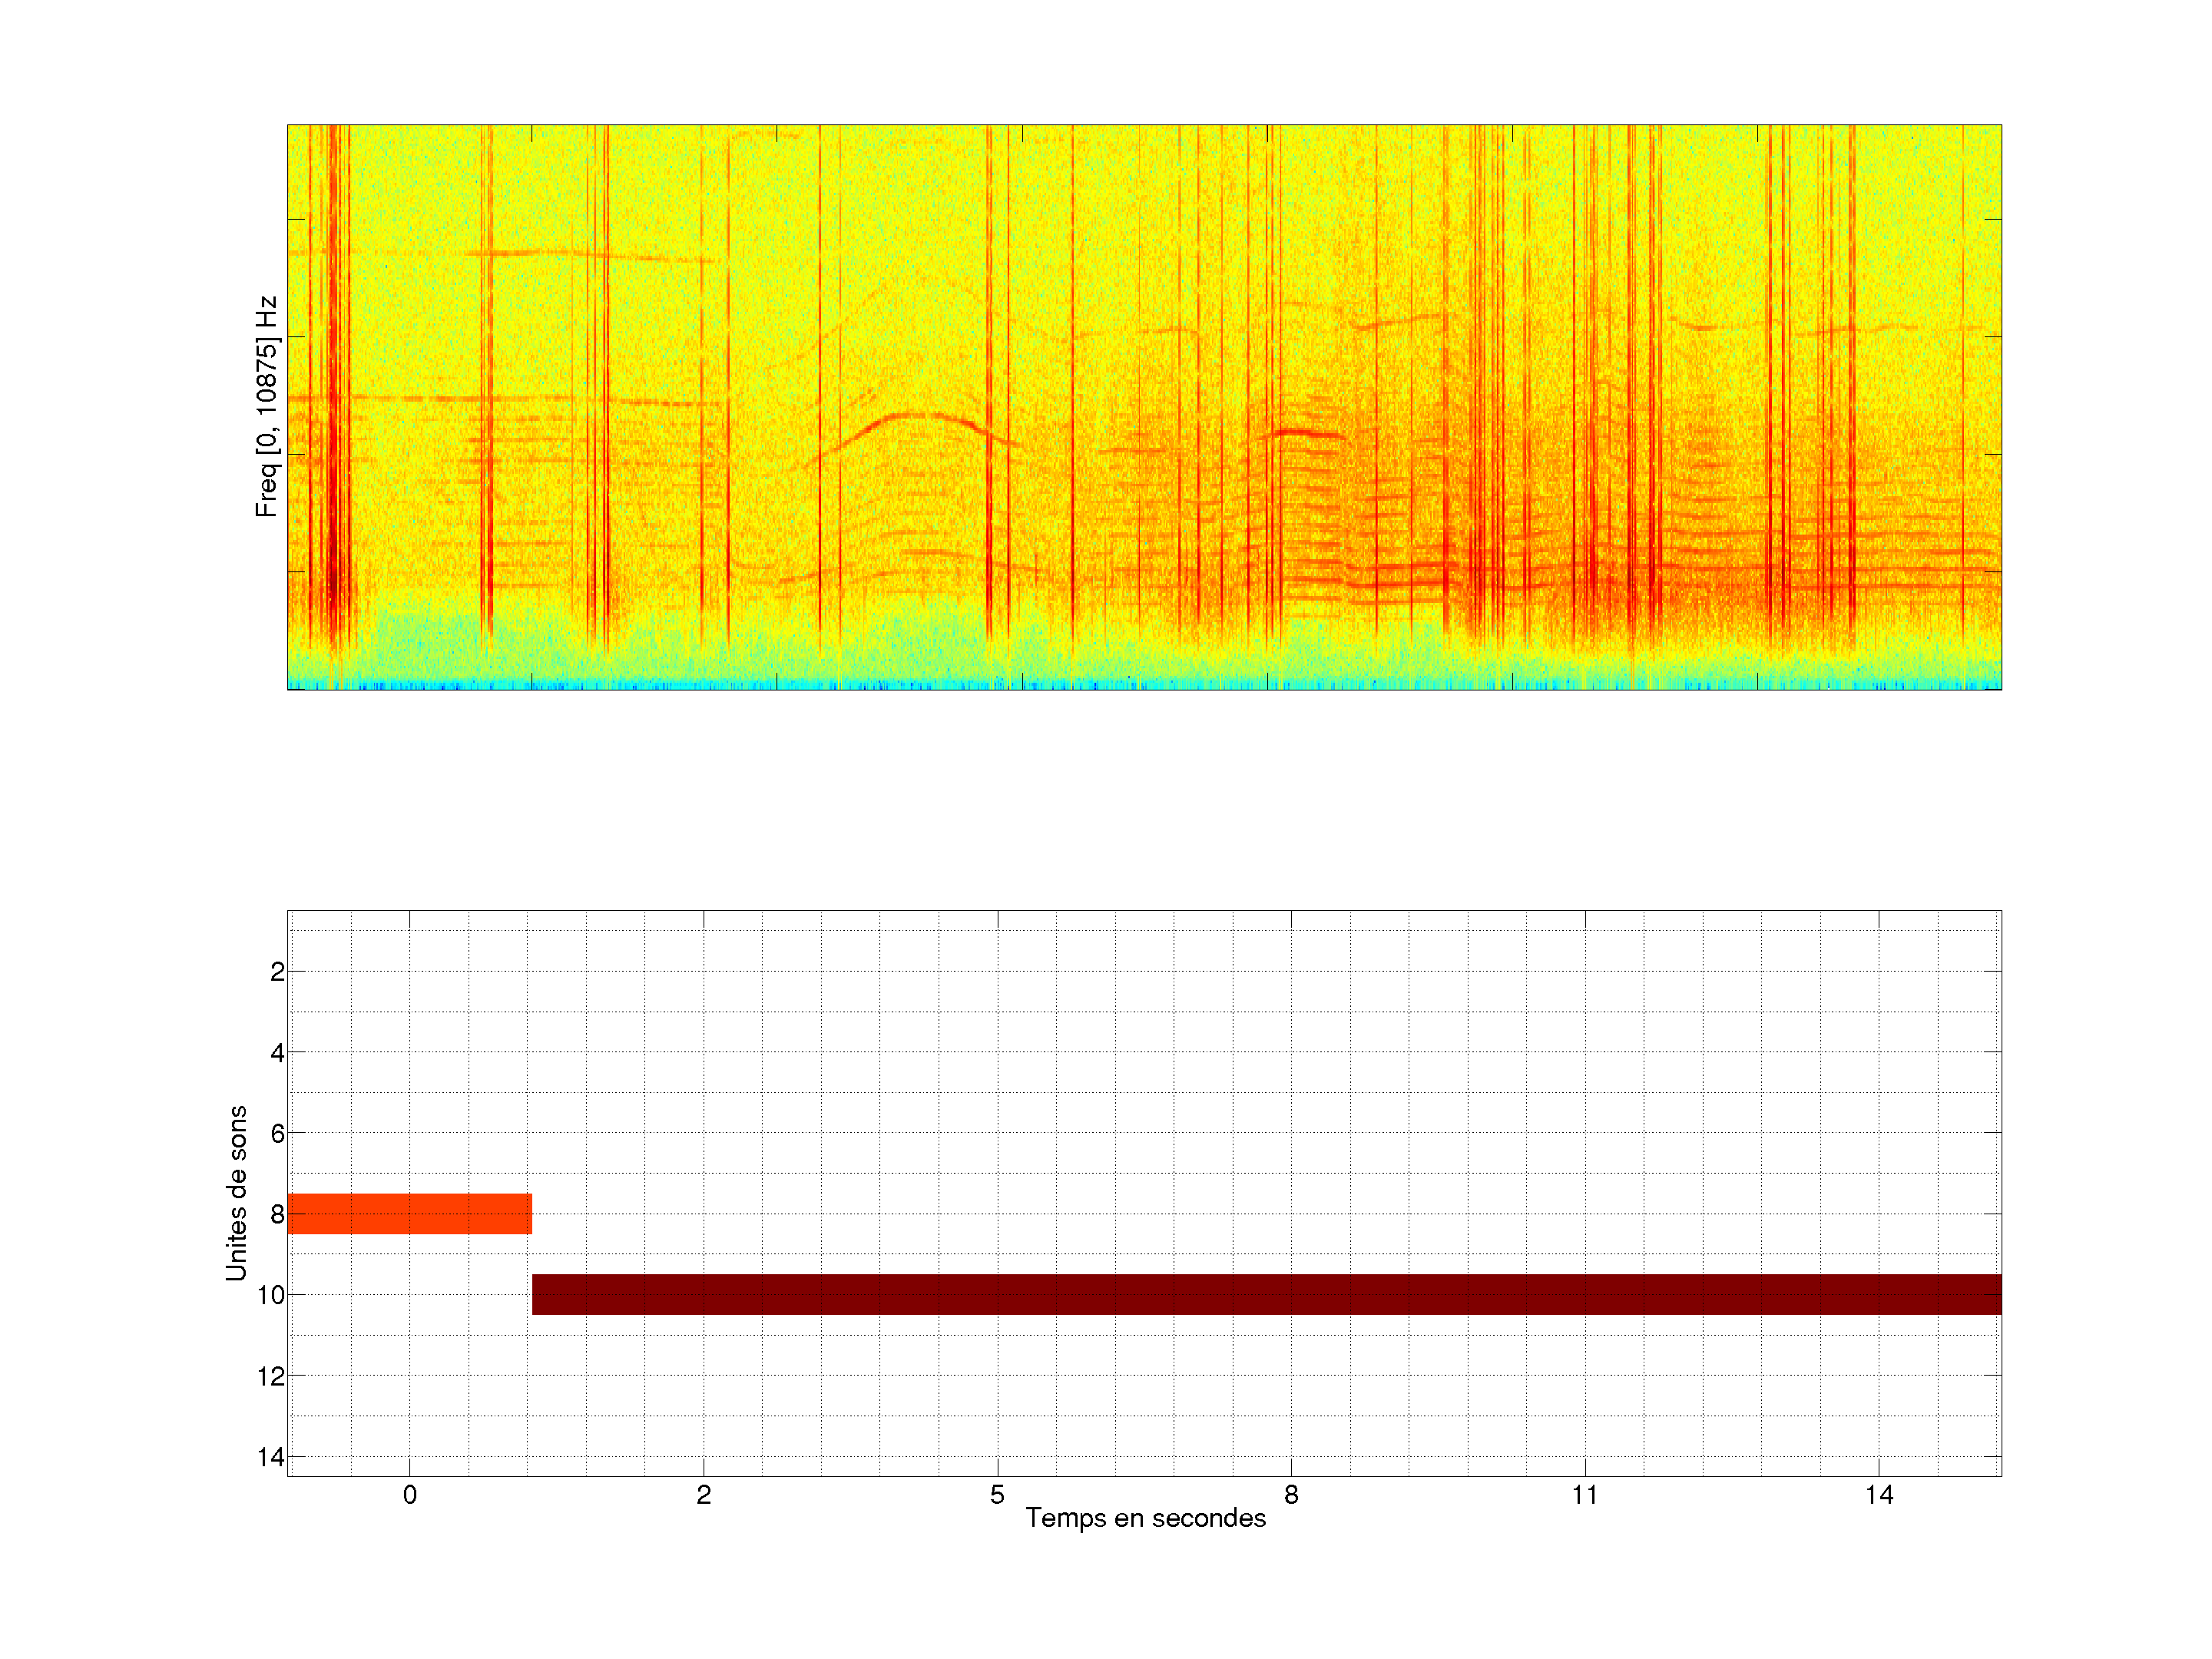Click the dark red bar at unit 10
This screenshot has width=2212, height=1659.
coord(1266,1294)
